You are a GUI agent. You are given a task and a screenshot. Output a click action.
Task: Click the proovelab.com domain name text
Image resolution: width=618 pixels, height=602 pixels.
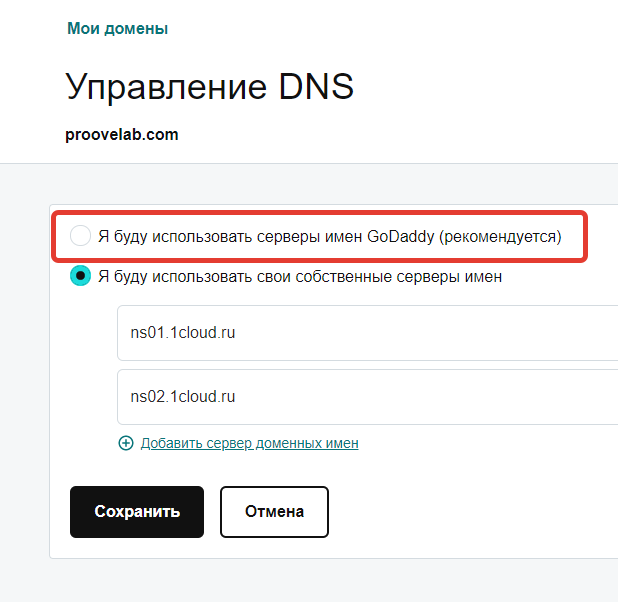[122, 134]
